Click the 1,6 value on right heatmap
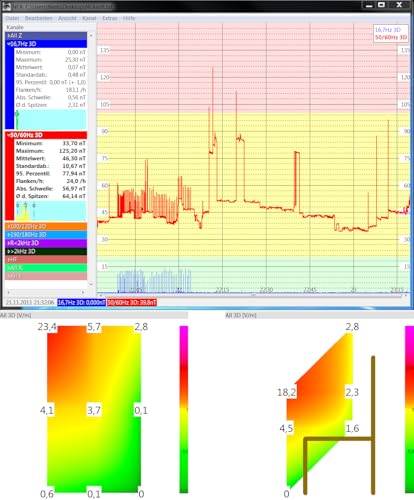The image size is (414, 500). click(x=352, y=428)
